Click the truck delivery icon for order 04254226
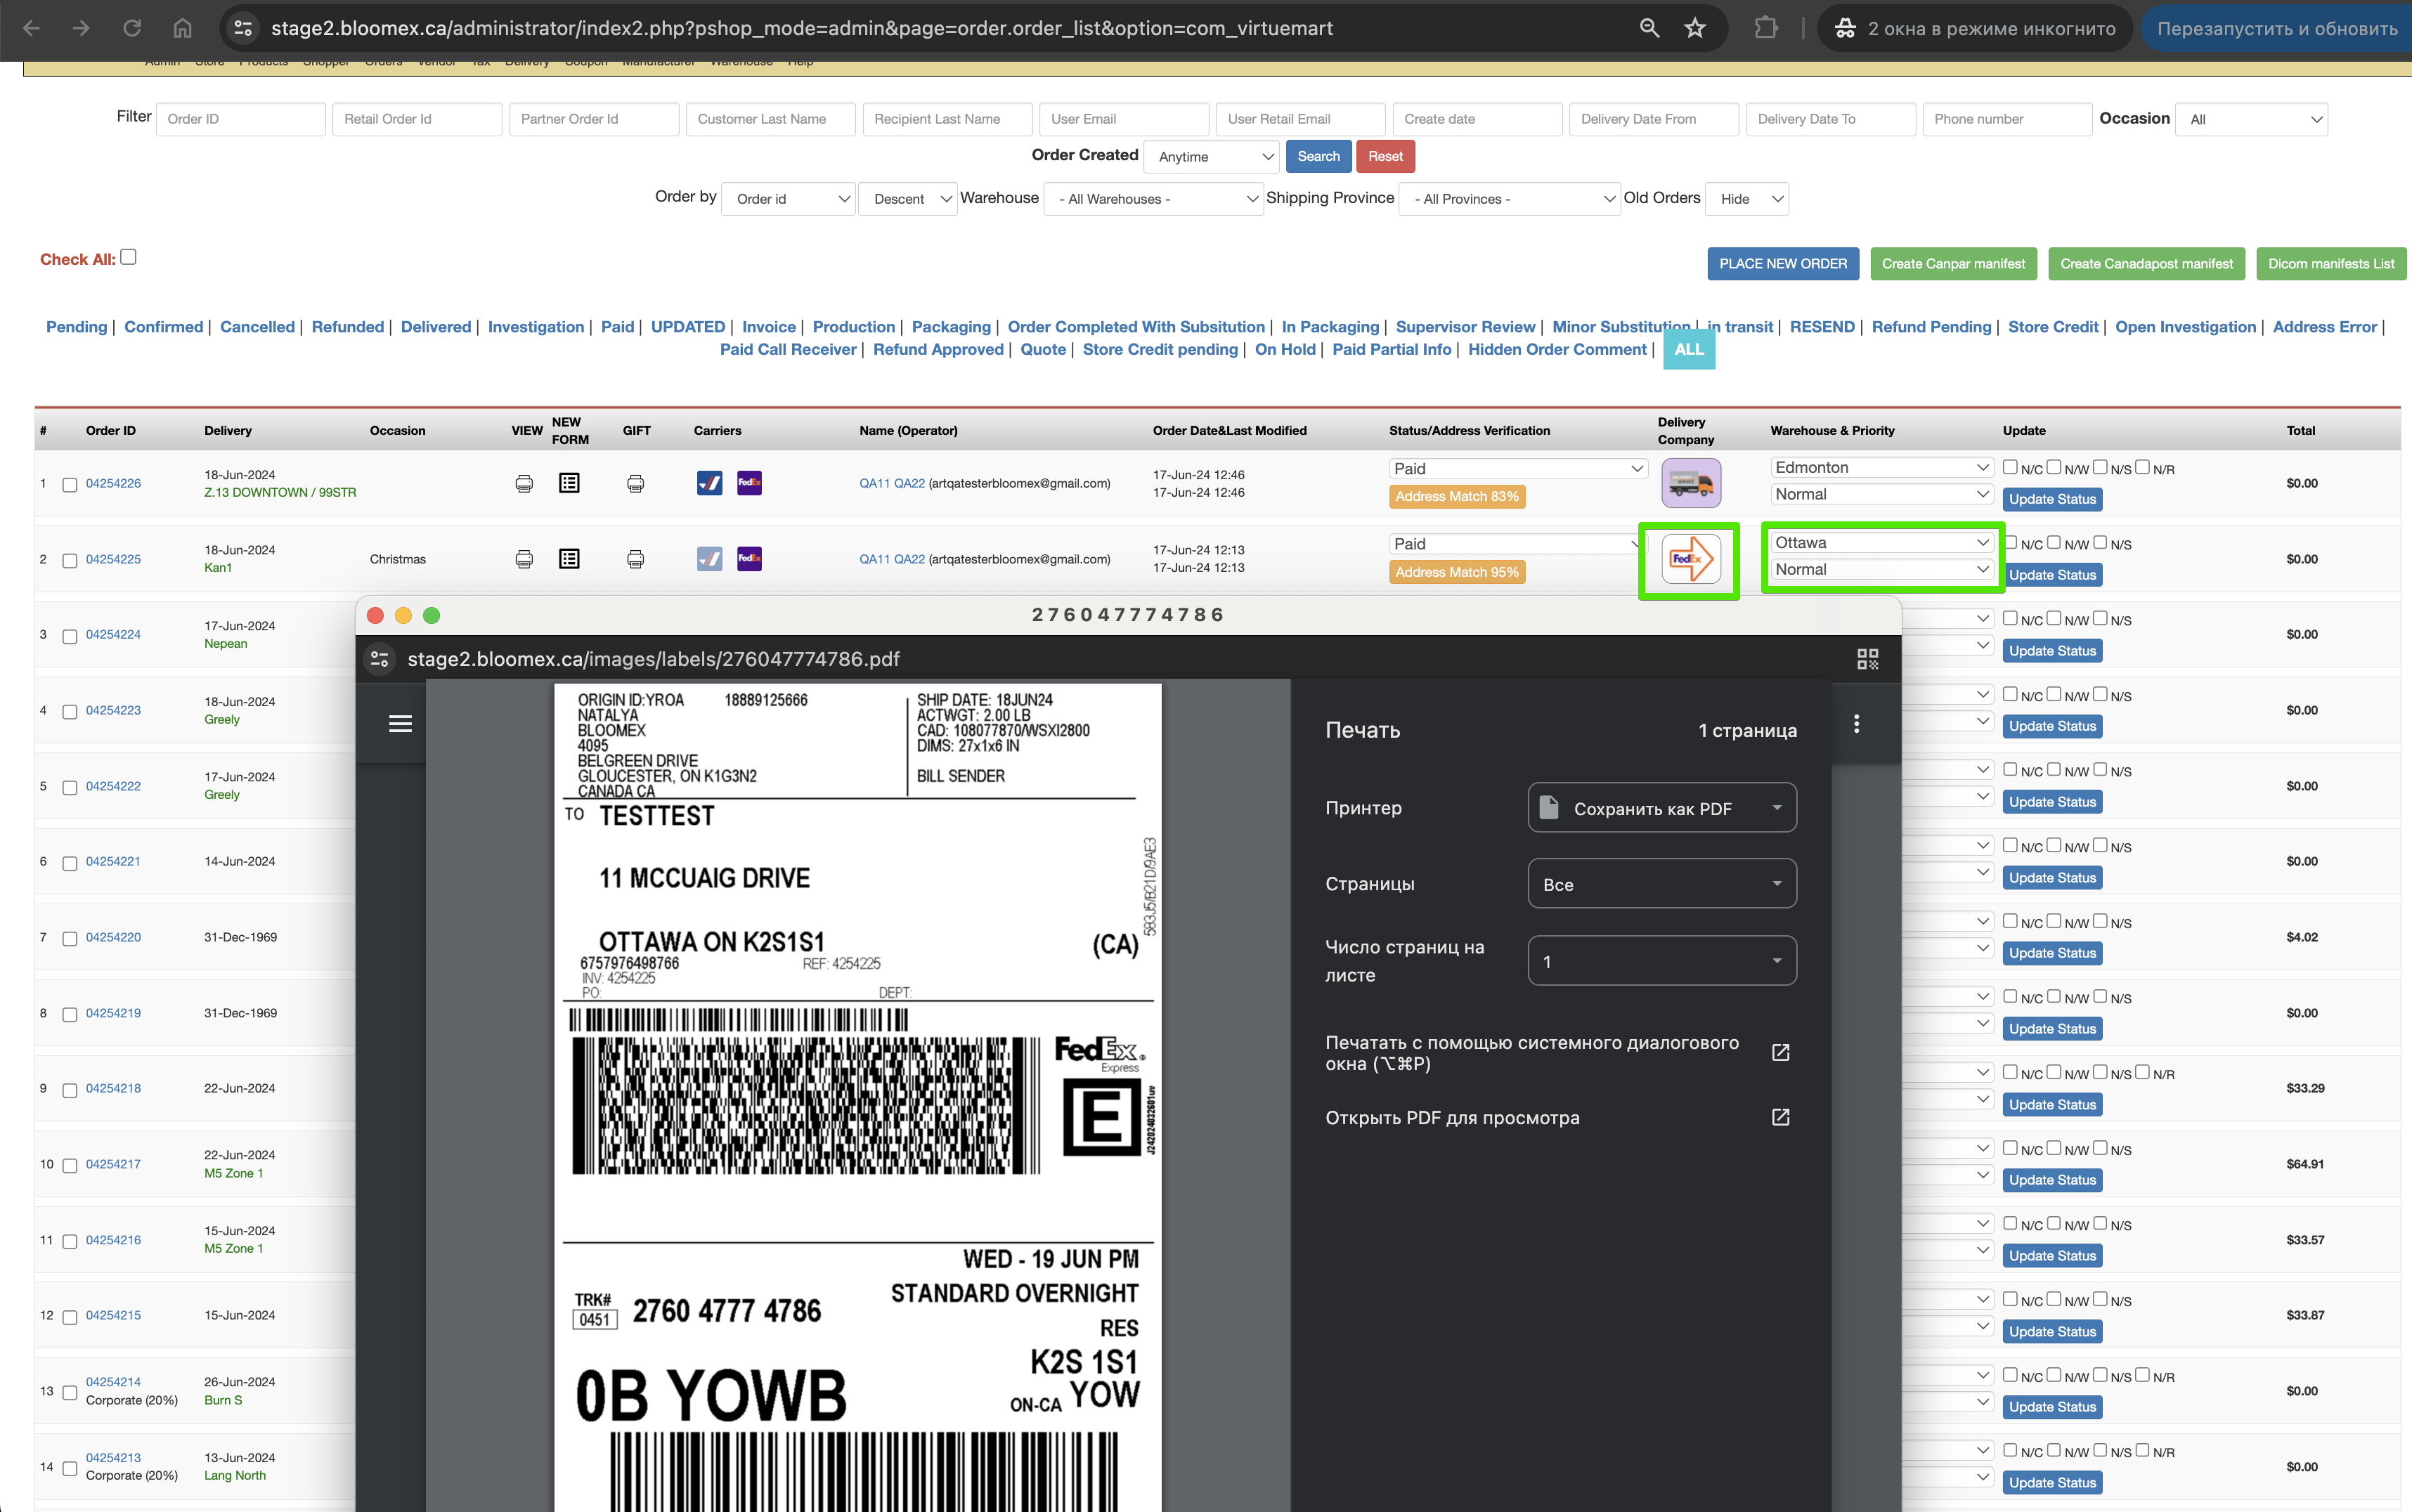 [1691, 484]
